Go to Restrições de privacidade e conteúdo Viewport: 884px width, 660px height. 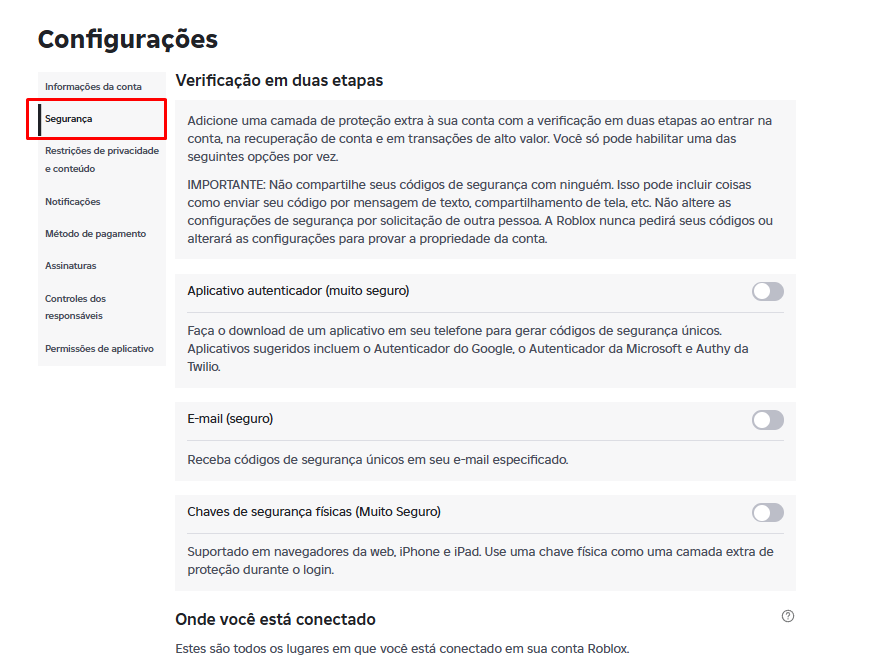pos(101,160)
